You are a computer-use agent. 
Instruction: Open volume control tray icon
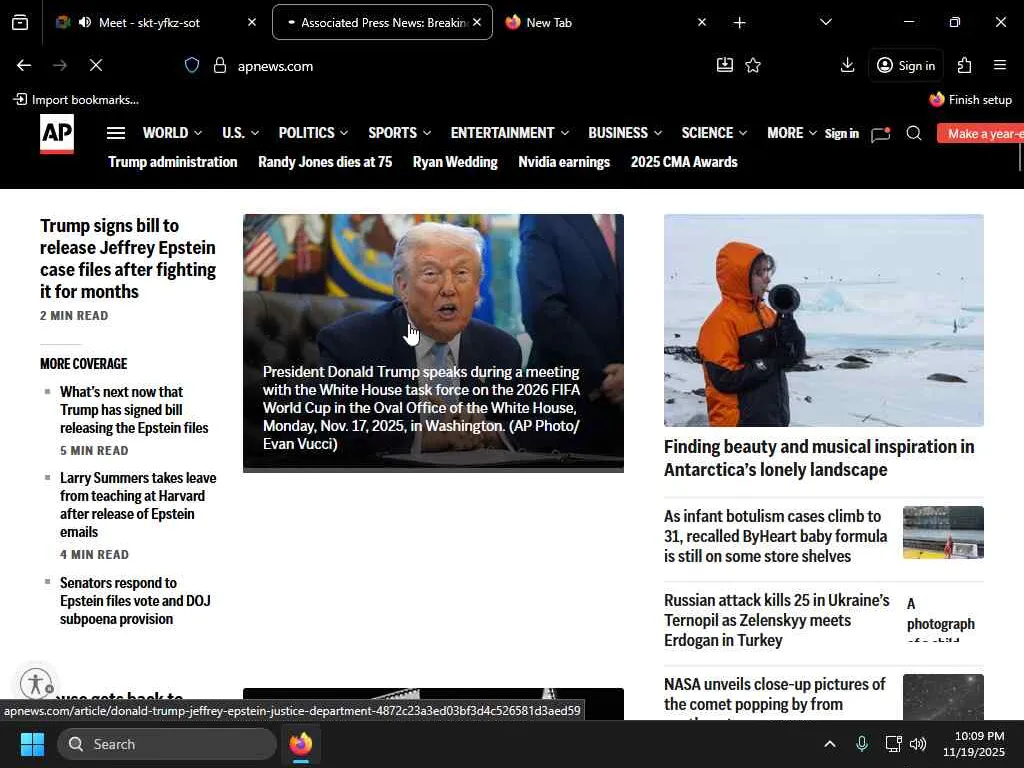pyautogui.click(x=918, y=744)
